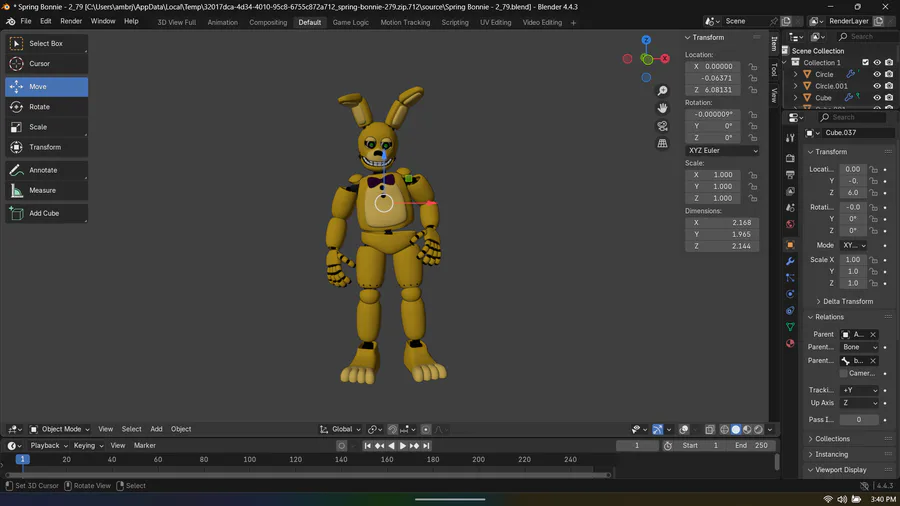Expand the Collections panel

tap(832, 439)
